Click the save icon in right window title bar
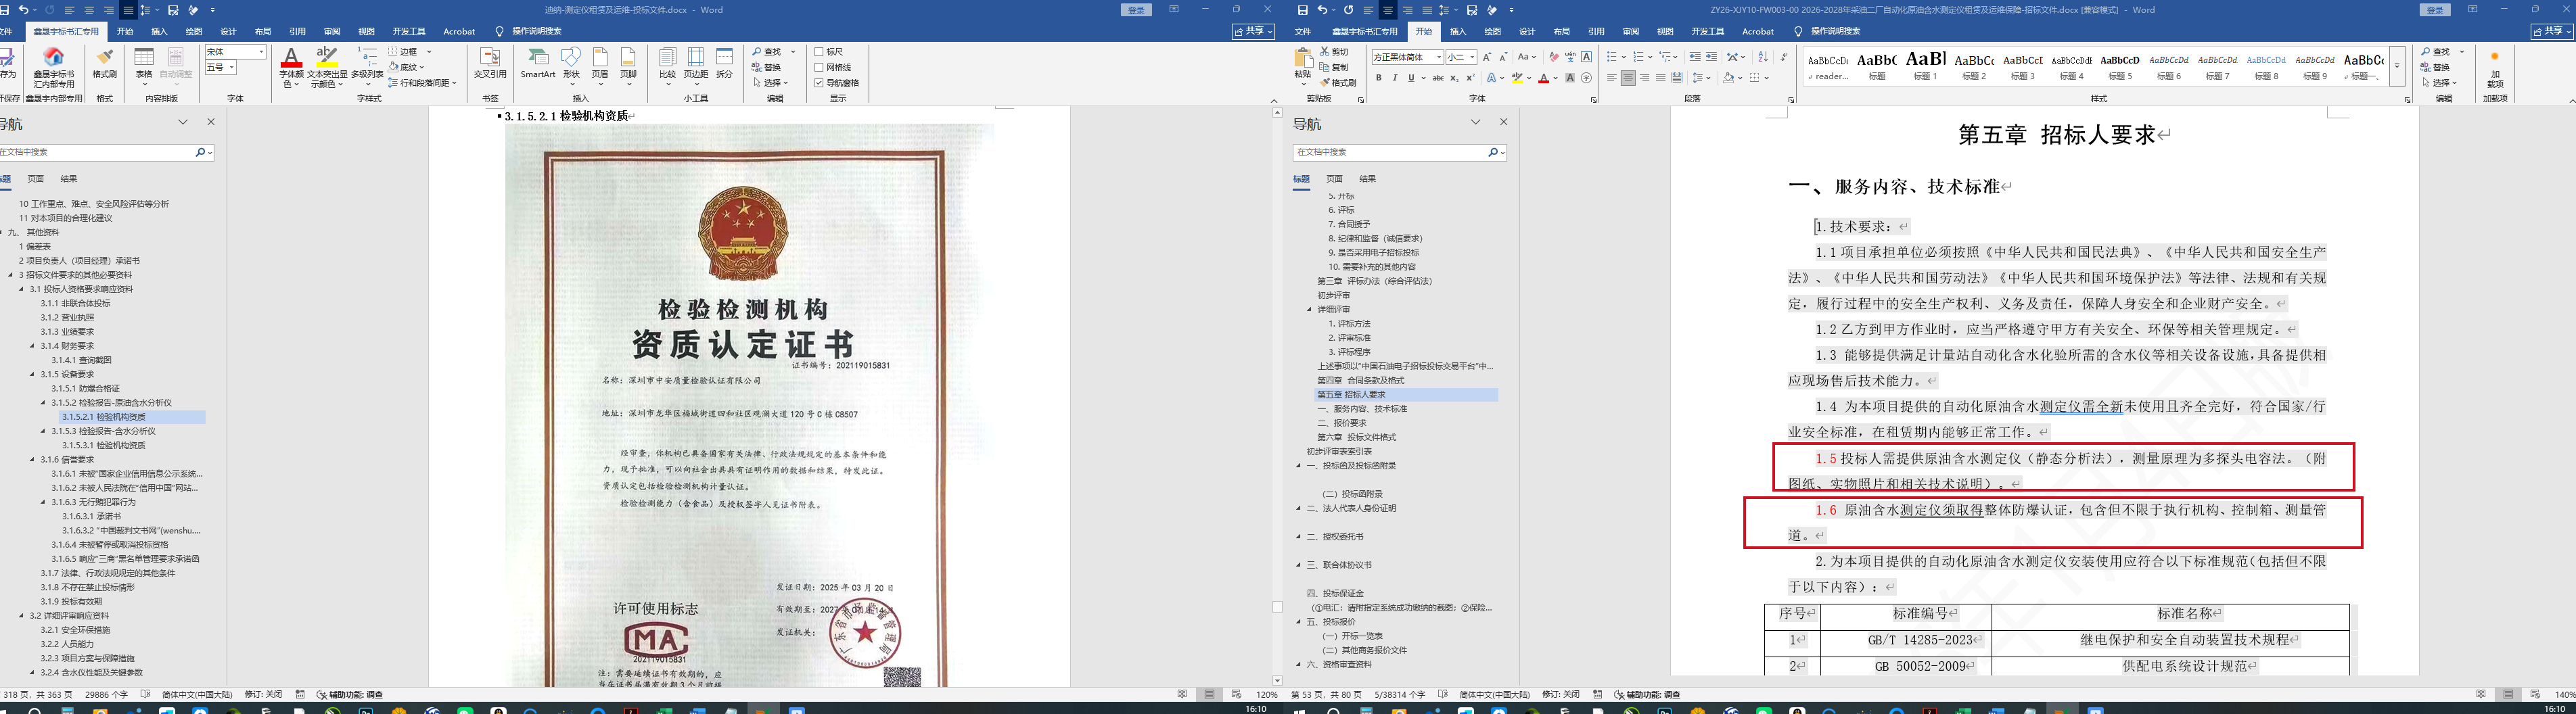The height and width of the screenshot is (714, 2576). tap(1302, 10)
